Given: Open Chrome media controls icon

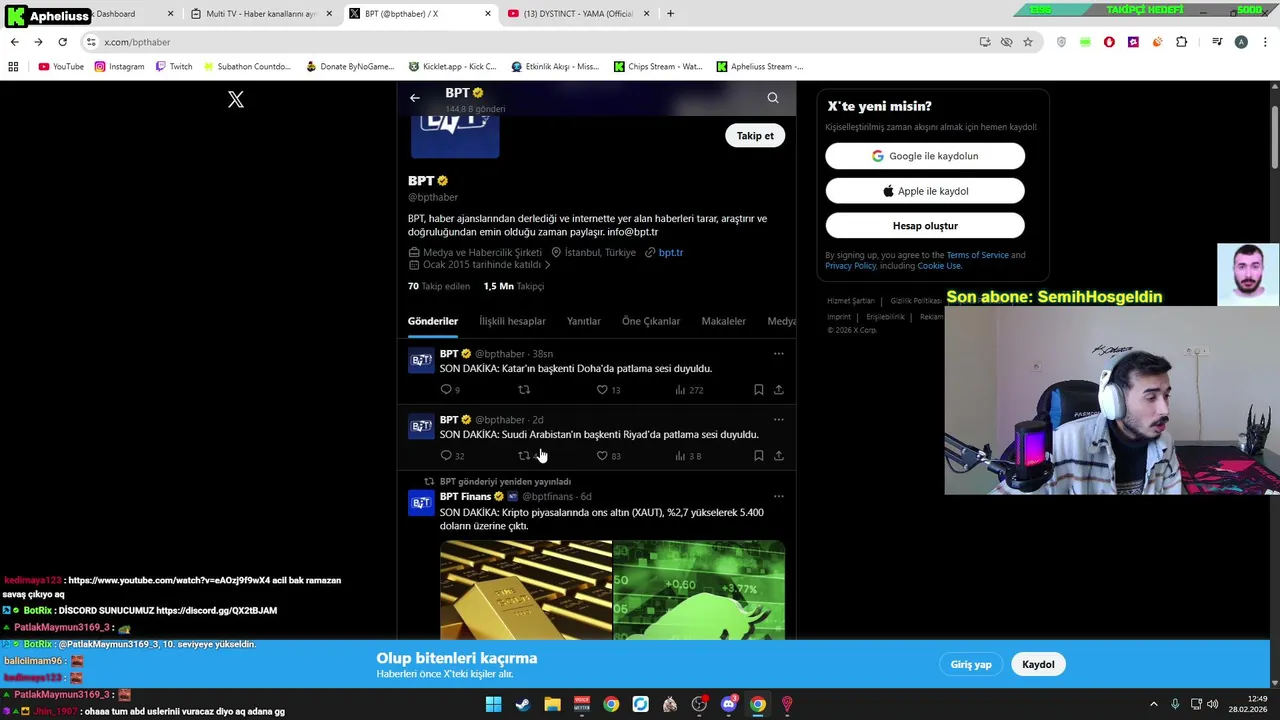Looking at the screenshot, I should 1217,42.
